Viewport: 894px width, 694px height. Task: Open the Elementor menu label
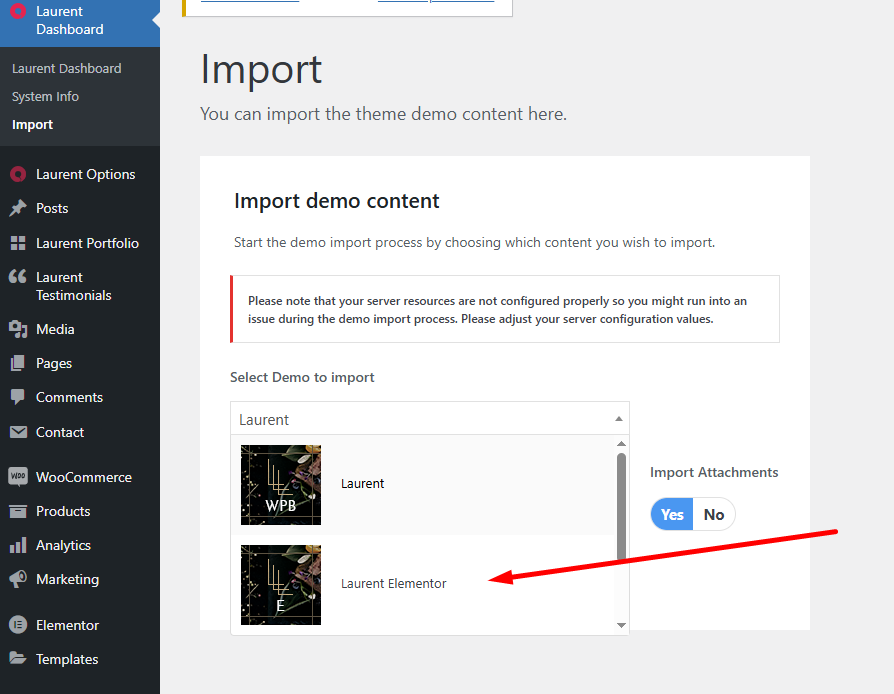pyautogui.click(x=67, y=626)
